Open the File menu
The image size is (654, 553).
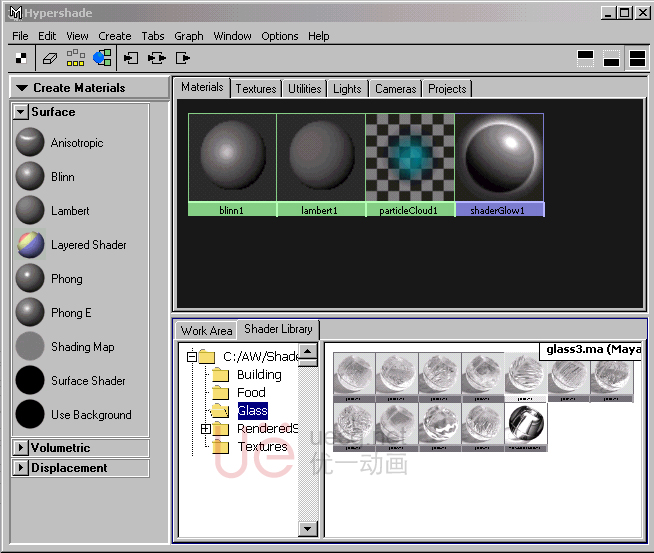coord(20,36)
